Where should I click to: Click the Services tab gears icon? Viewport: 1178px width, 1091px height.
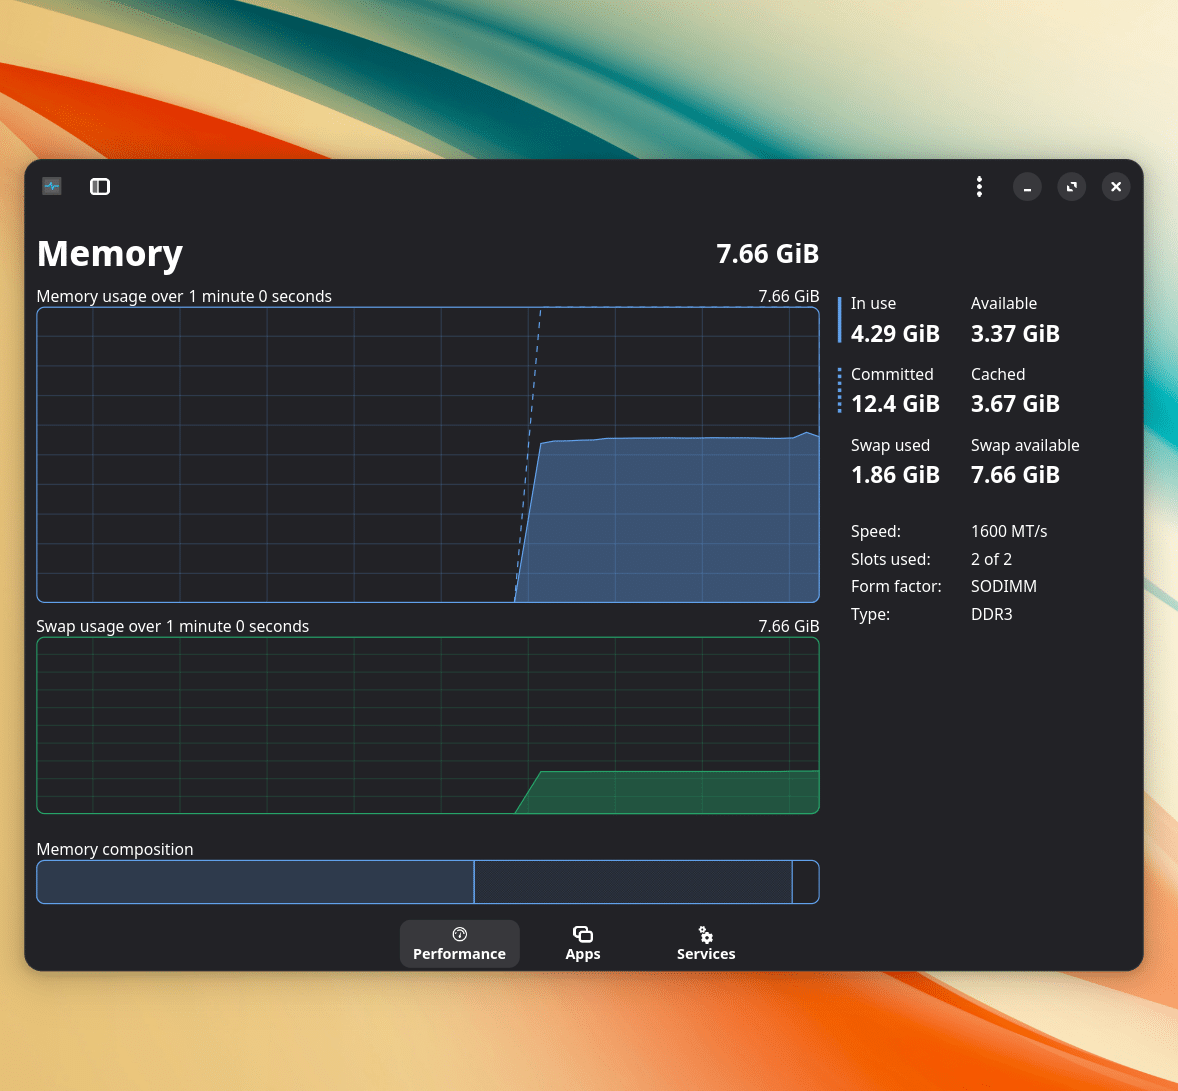pyautogui.click(x=706, y=934)
